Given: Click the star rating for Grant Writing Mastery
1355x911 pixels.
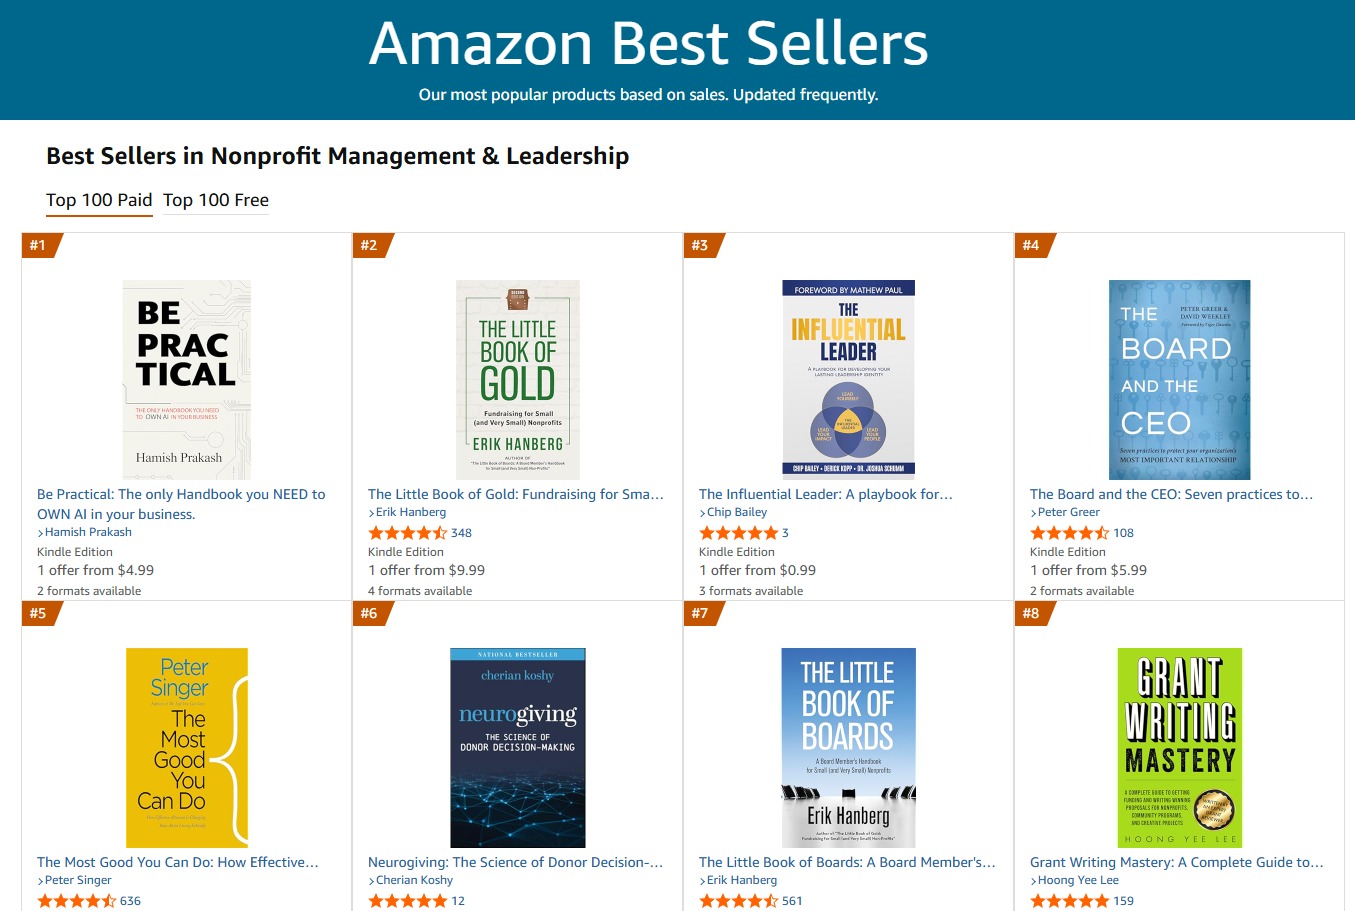Looking at the screenshot, I should [1066, 900].
